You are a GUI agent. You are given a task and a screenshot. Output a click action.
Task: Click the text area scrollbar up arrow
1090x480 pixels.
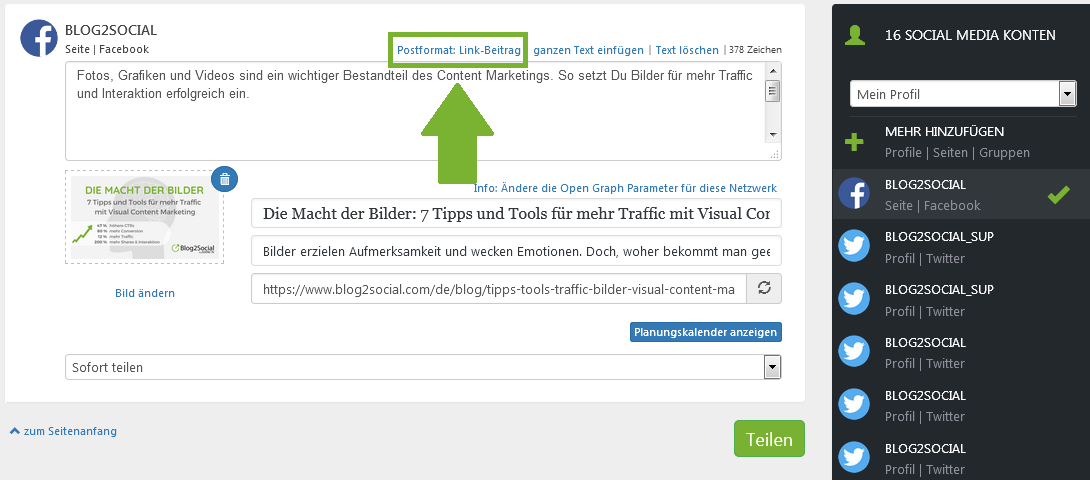point(773,70)
